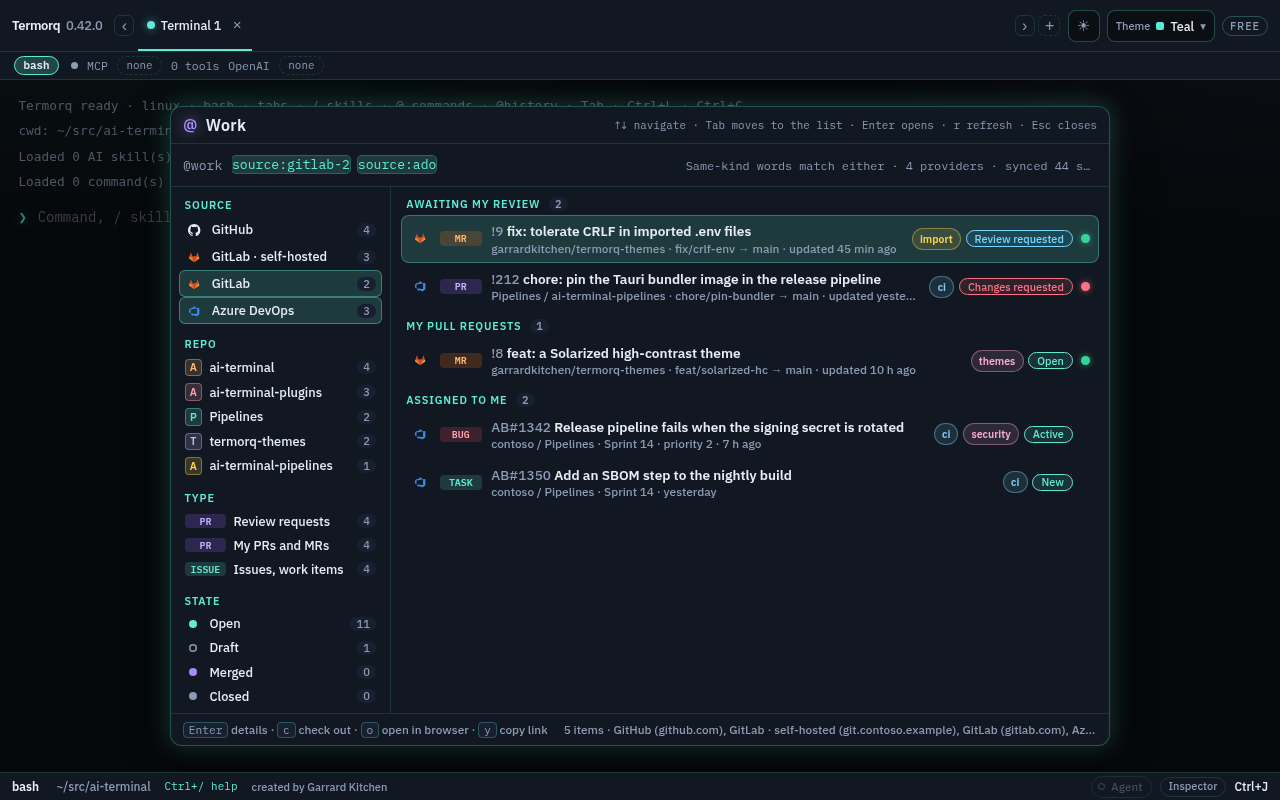Viewport: 1280px width, 800px height.
Task: Click the Azure icon on AB#1350 row
Action: tap(420, 483)
